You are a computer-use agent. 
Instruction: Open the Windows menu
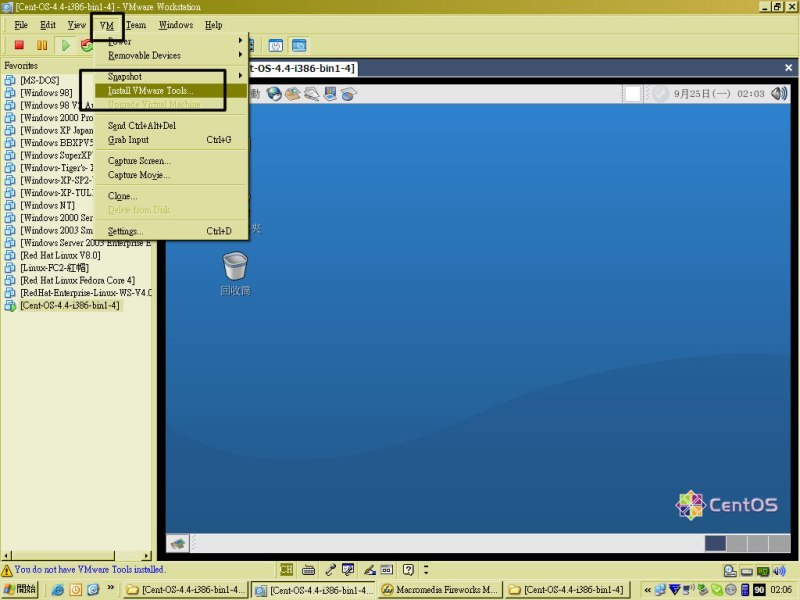pyautogui.click(x=176, y=25)
